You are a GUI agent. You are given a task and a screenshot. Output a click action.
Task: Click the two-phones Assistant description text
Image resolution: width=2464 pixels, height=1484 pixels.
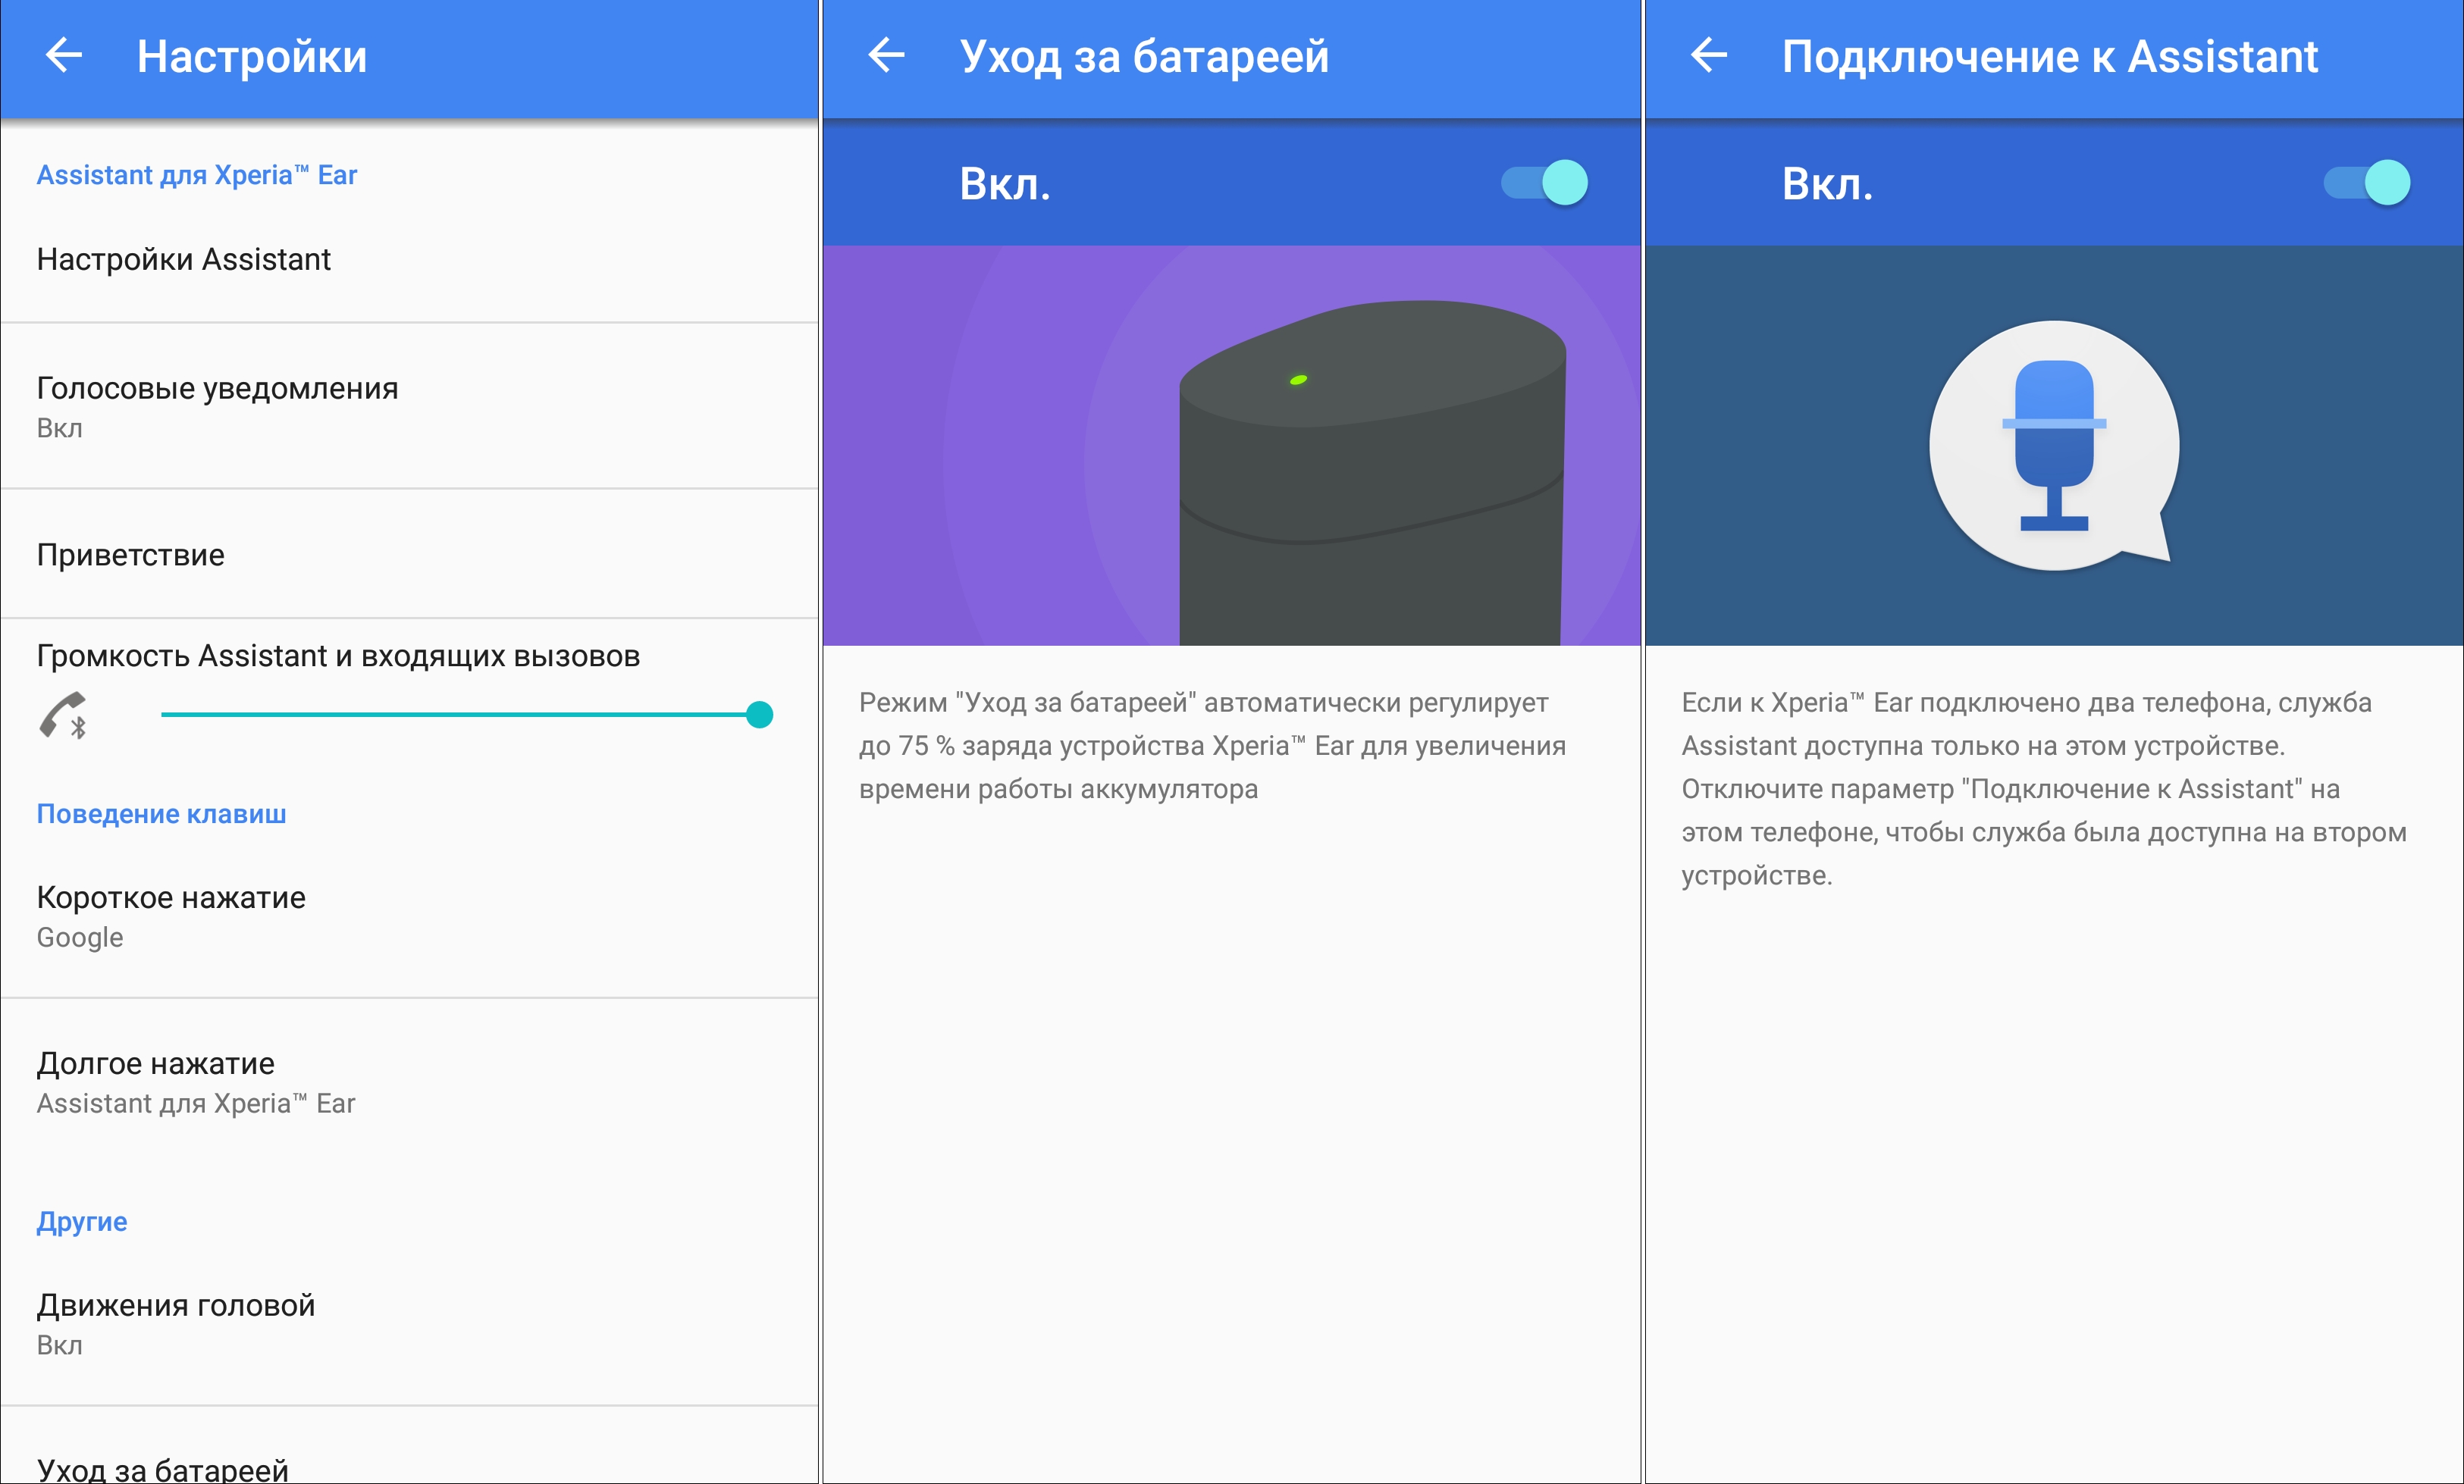(x=2044, y=789)
